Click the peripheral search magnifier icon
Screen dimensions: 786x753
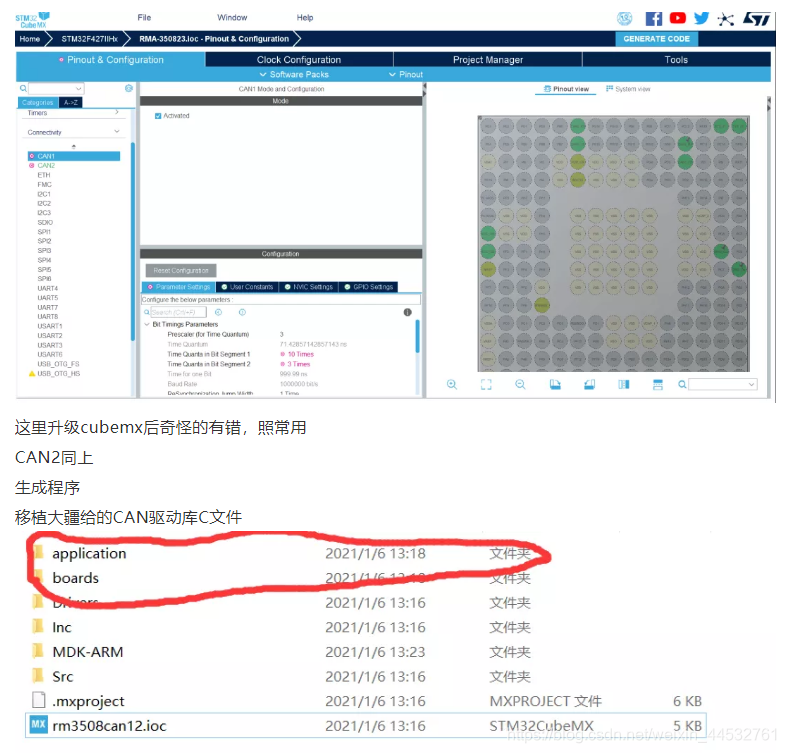(23, 88)
